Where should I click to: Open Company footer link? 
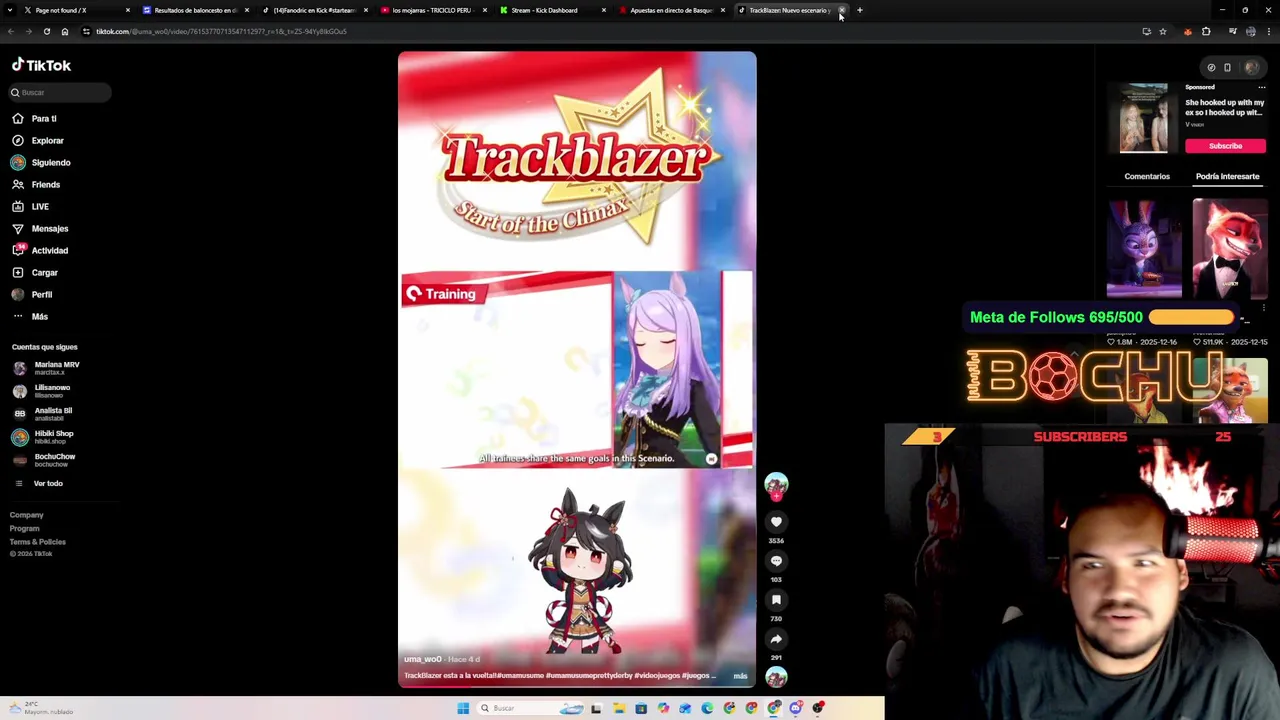point(27,515)
